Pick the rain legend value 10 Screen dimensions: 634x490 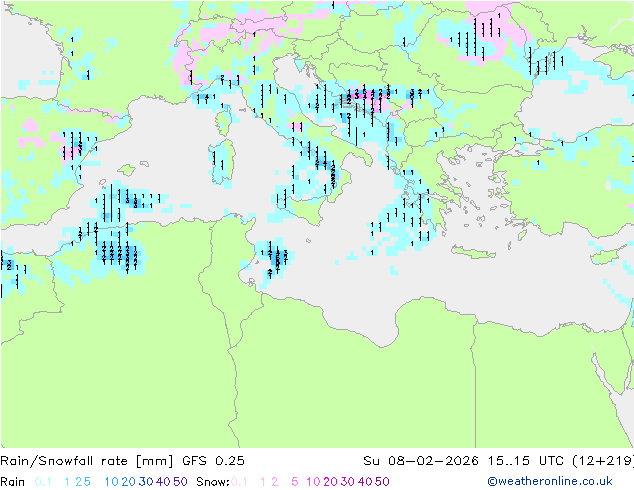[x=112, y=481]
